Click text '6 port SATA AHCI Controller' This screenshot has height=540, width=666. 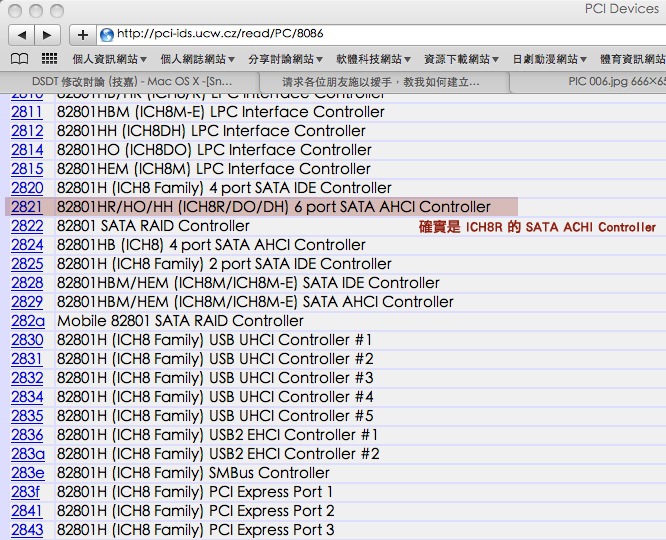coord(392,207)
